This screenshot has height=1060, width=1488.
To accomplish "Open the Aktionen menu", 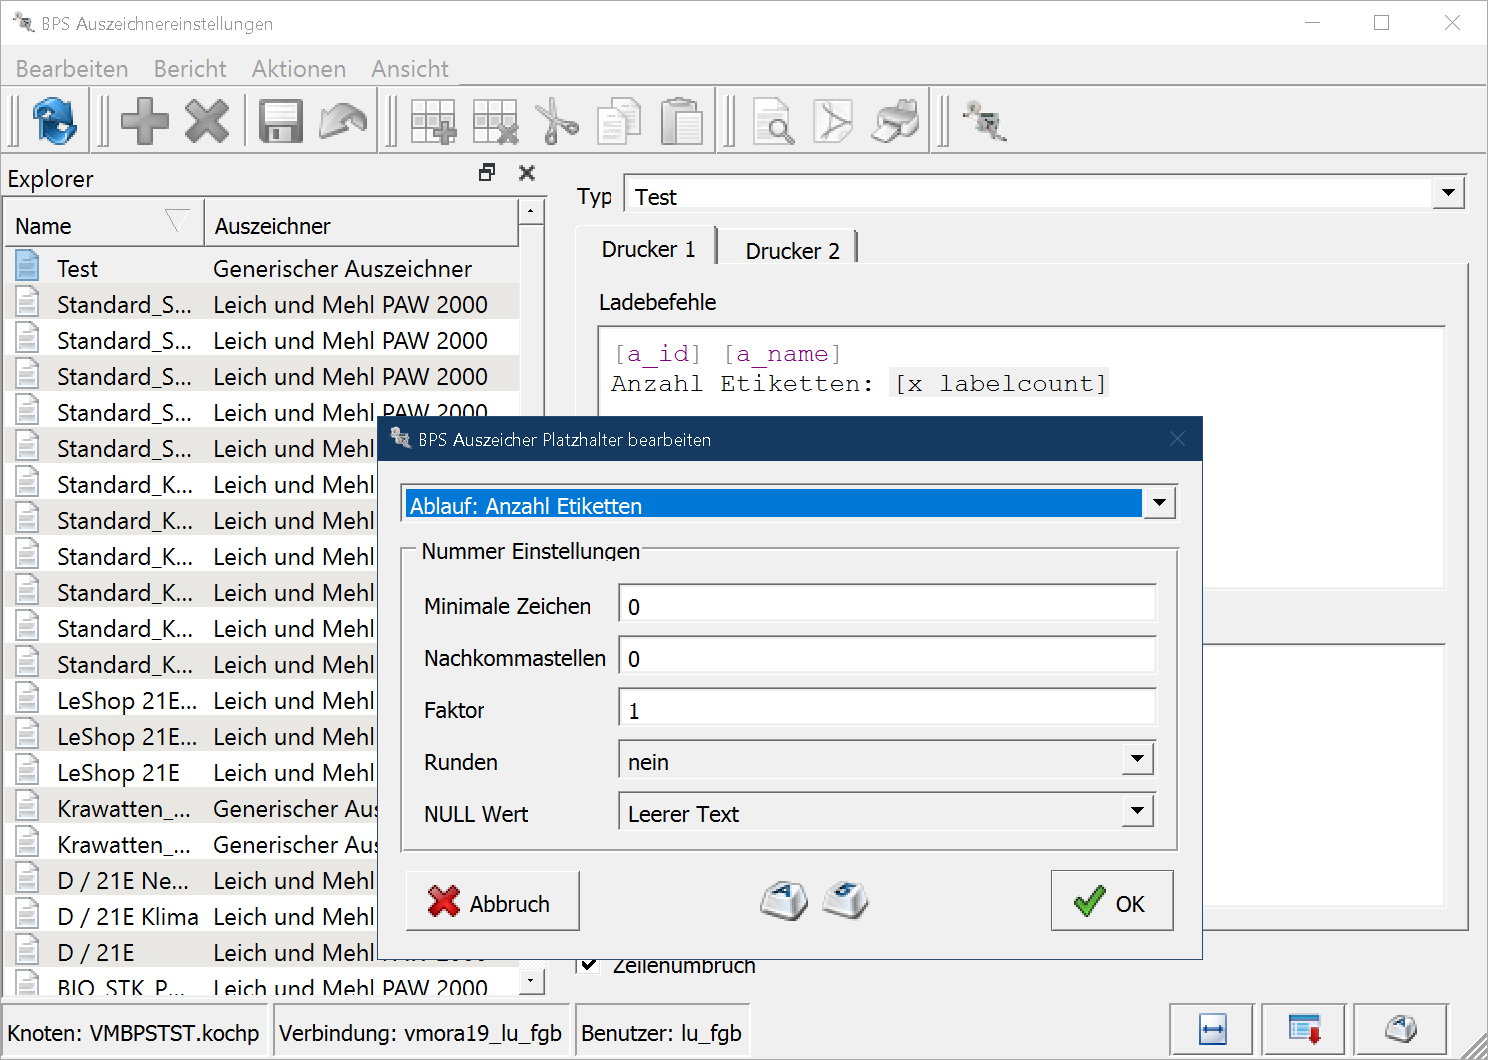I will coord(298,69).
